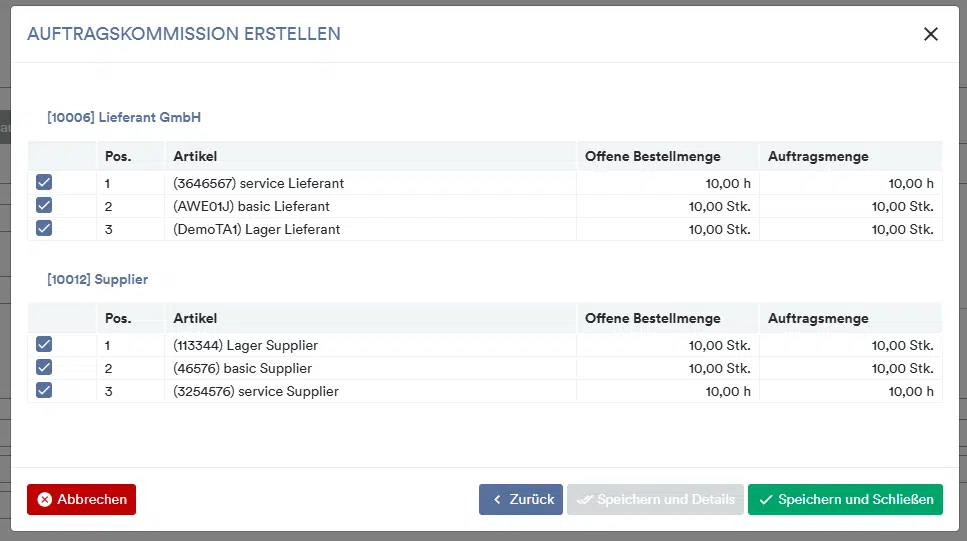Image resolution: width=967 pixels, height=541 pixels.
Task: Click the Abbrechen cancel button
Action: pyautogui.click(x=81, y=499)
